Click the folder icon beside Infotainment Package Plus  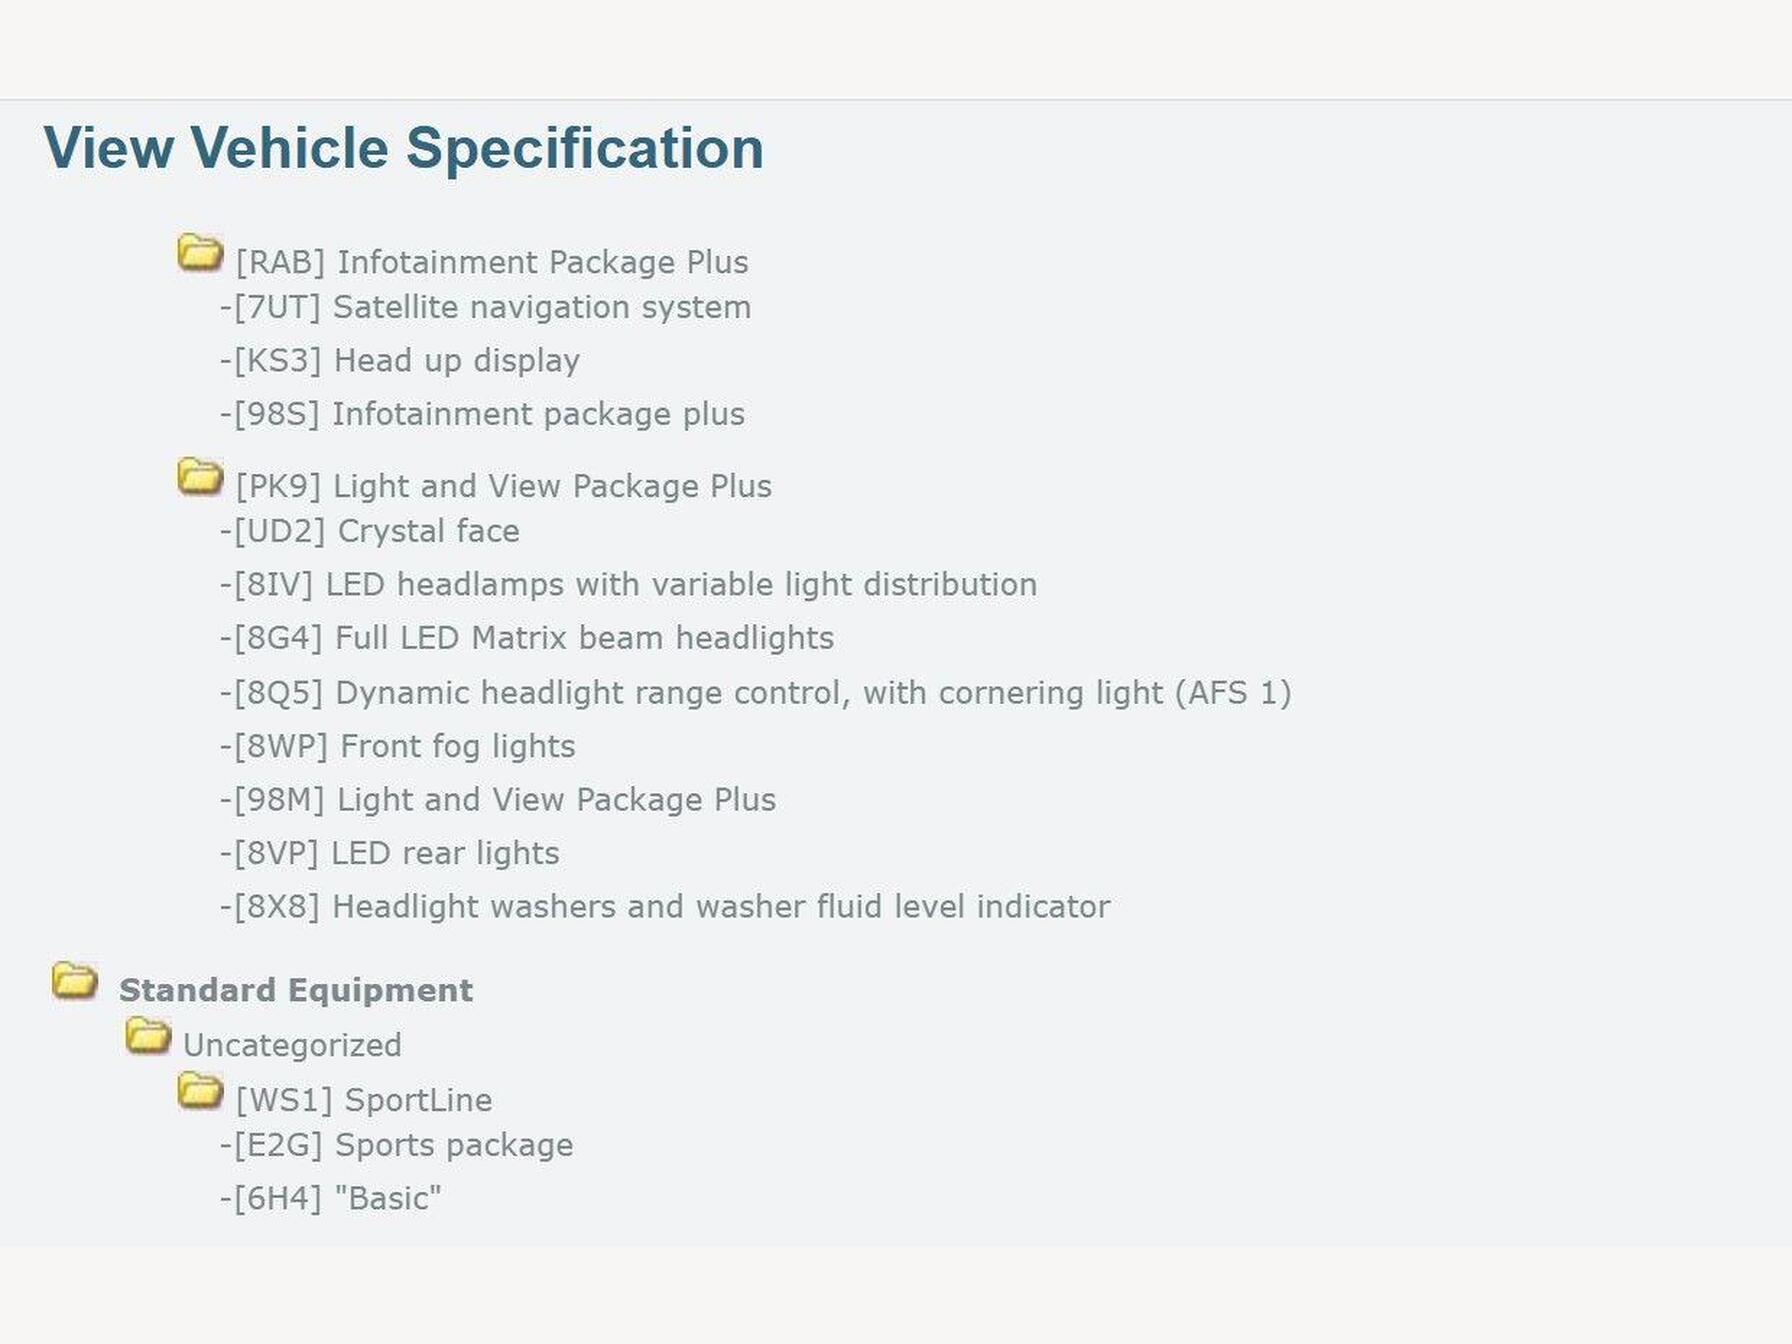(x=200, y=253)
